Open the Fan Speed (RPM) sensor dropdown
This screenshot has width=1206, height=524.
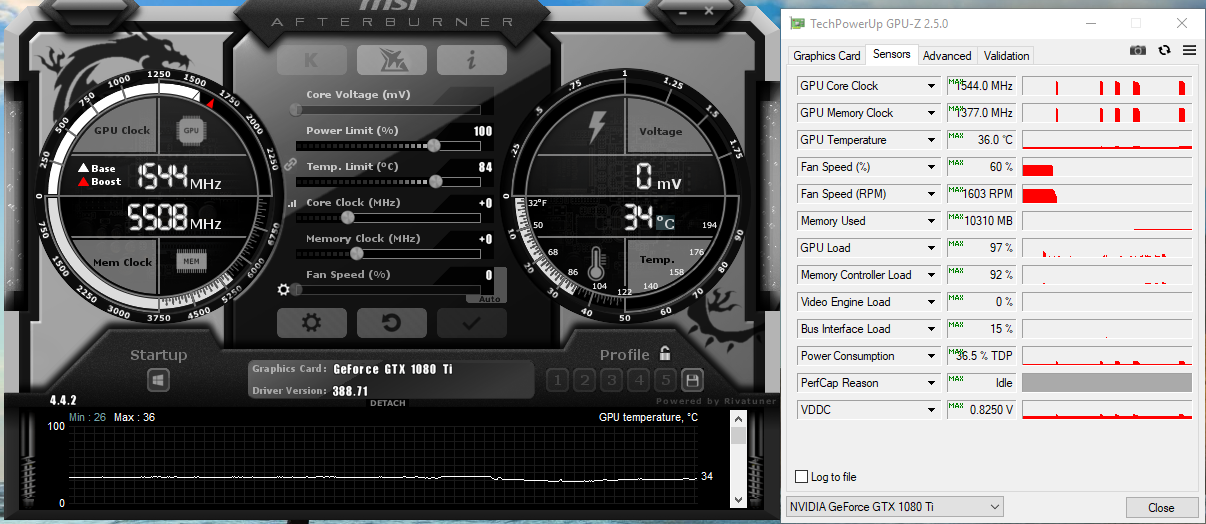[x=932, y=194]
